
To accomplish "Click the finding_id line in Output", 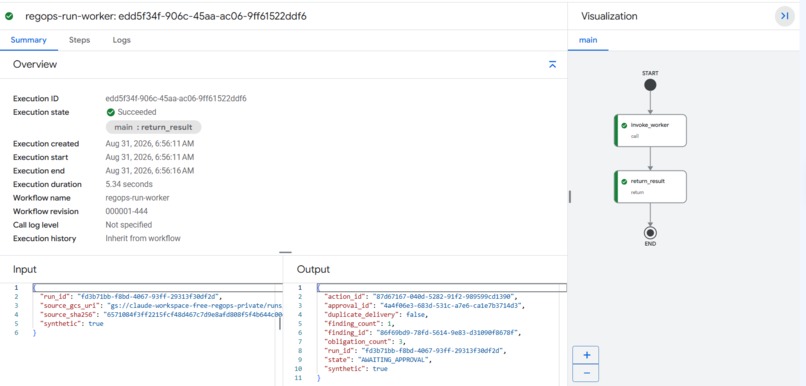I will click(x=424, y=333).
